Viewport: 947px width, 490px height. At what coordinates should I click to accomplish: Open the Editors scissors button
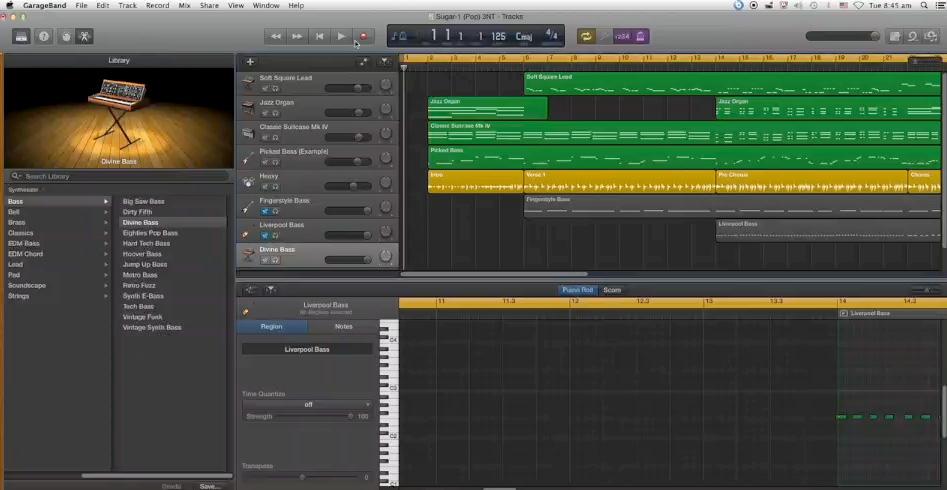tap(84, 36)
